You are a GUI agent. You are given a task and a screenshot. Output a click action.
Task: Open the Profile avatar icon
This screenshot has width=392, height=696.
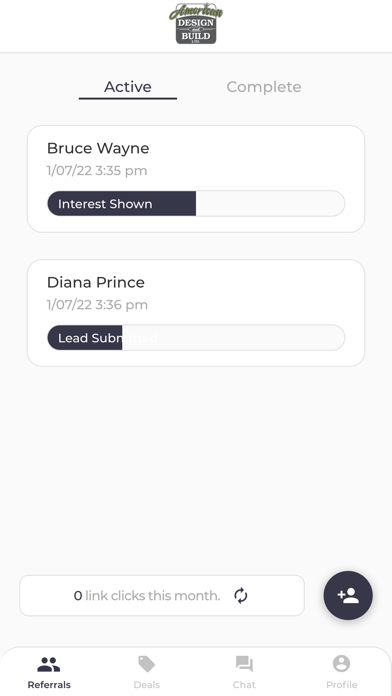341,664
